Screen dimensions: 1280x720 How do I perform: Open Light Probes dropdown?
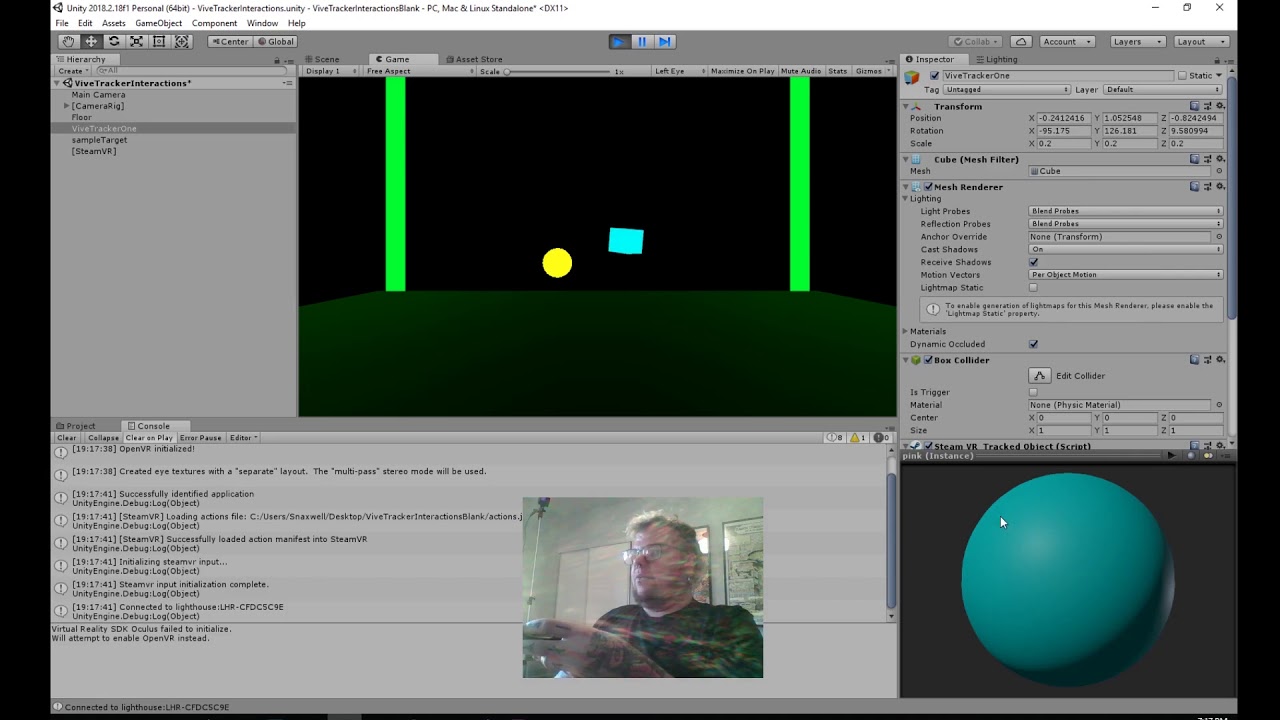pyautogui.click(x=1126, y=211)
